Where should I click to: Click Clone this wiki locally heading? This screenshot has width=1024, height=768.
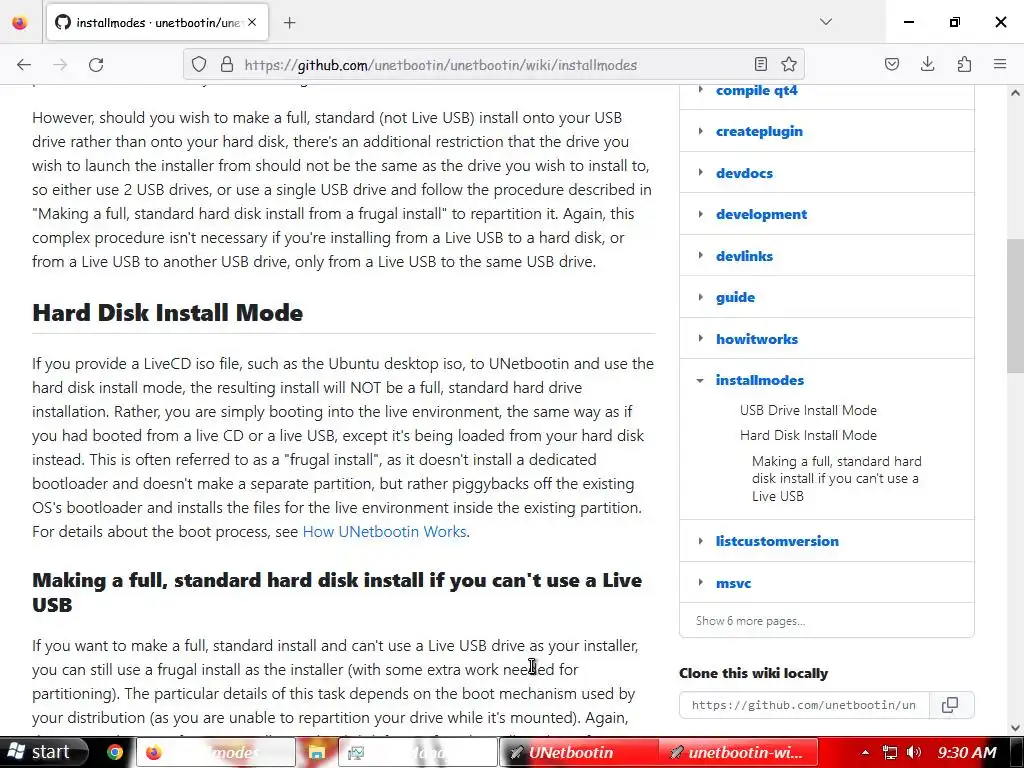(754, 673)
